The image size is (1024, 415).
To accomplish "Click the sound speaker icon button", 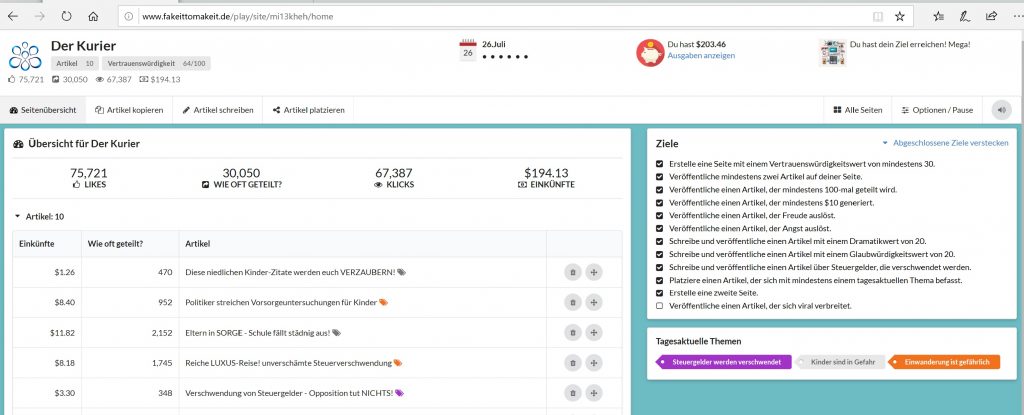I will [1001, 109].
